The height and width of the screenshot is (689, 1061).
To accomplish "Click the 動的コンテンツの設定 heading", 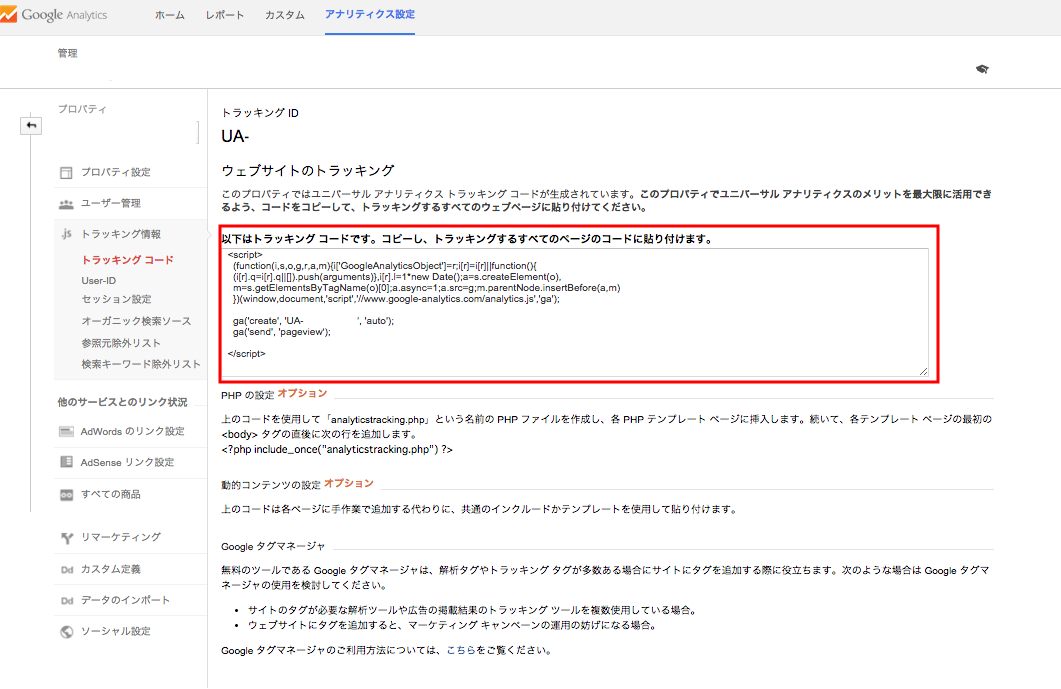I will tap(271, 485).
